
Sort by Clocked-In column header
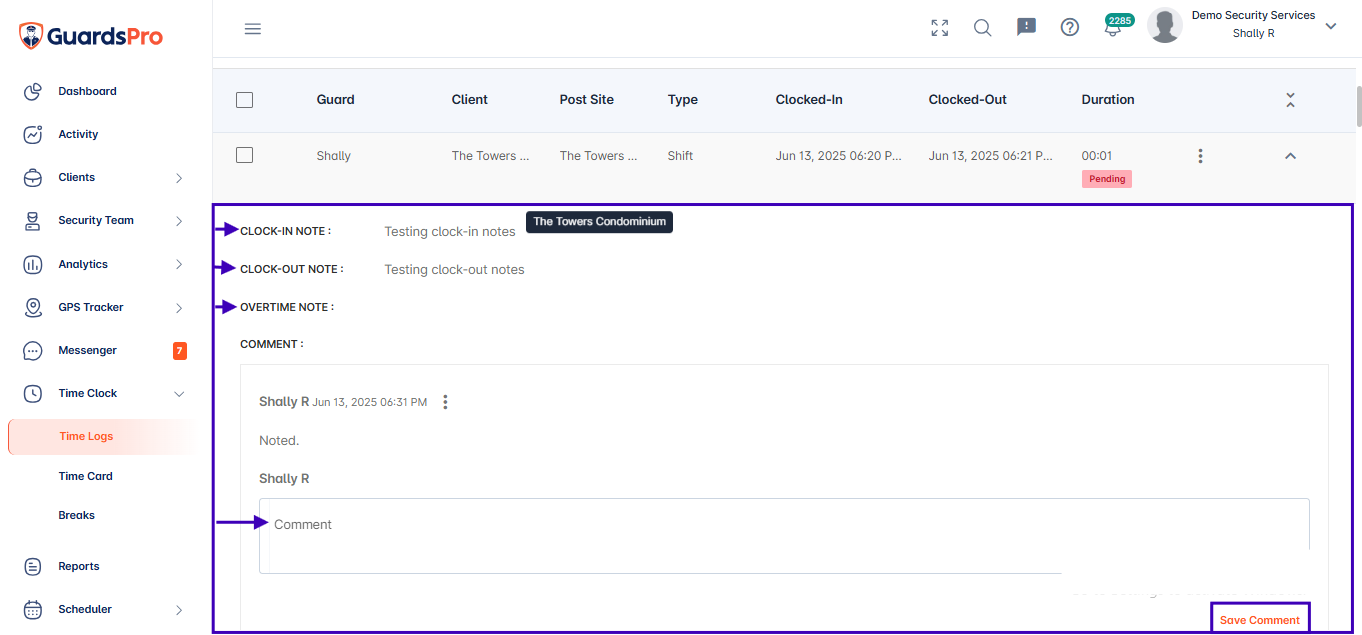809,100
